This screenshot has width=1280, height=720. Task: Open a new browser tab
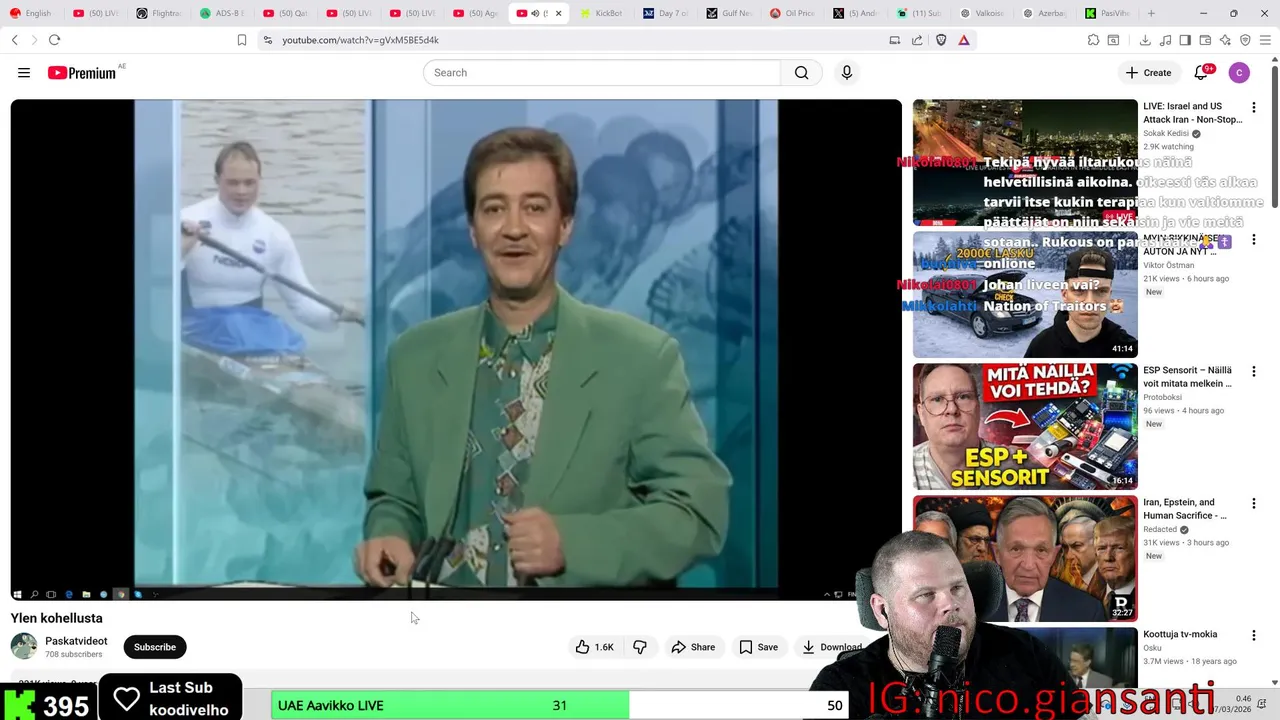[x=1151, y=13]
